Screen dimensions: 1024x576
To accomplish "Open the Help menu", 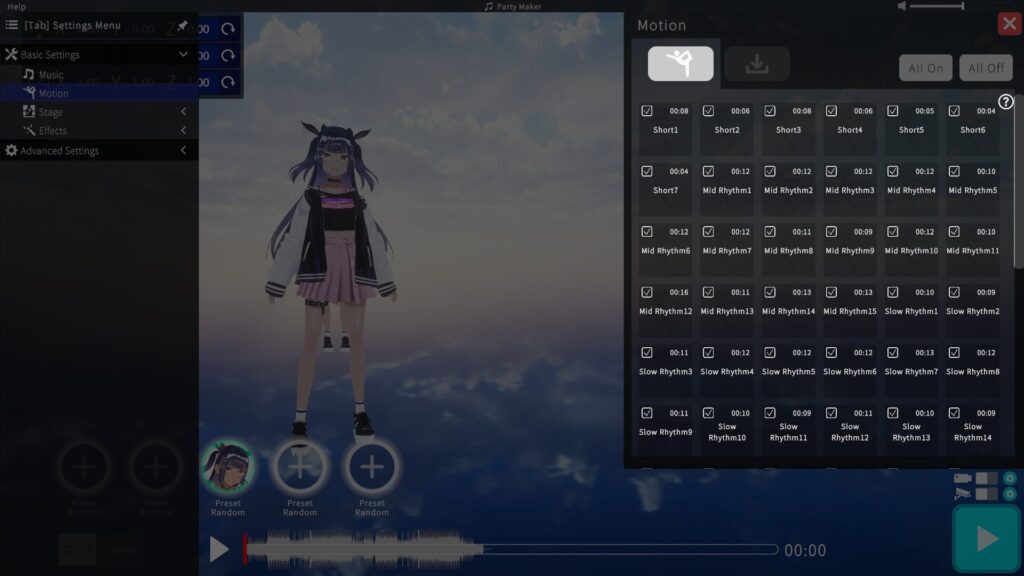I will click(16, 7).
